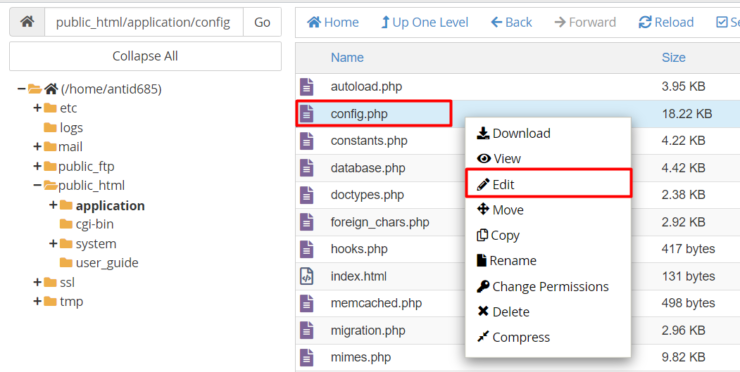Click the memcached.php file icon

click(307, 303)
